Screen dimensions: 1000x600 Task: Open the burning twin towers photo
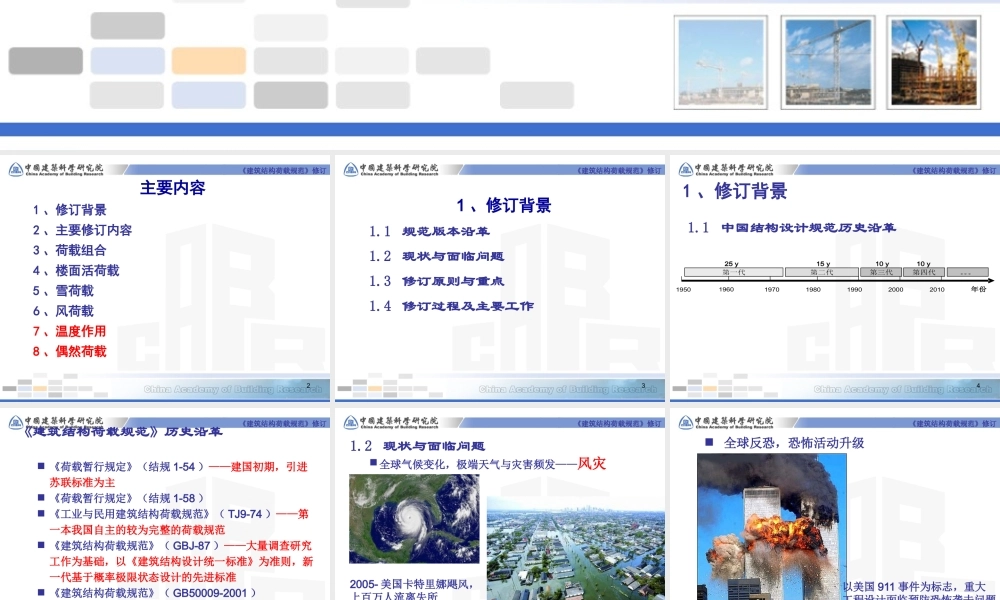pos(772,527)
